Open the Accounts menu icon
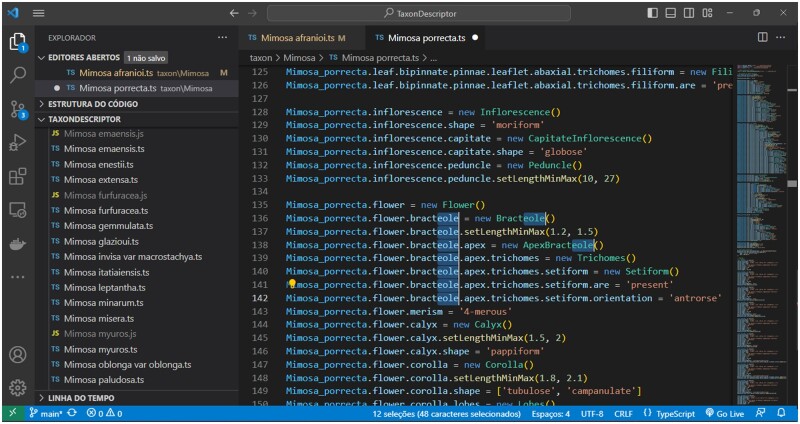800x424 pixels. 18,355
